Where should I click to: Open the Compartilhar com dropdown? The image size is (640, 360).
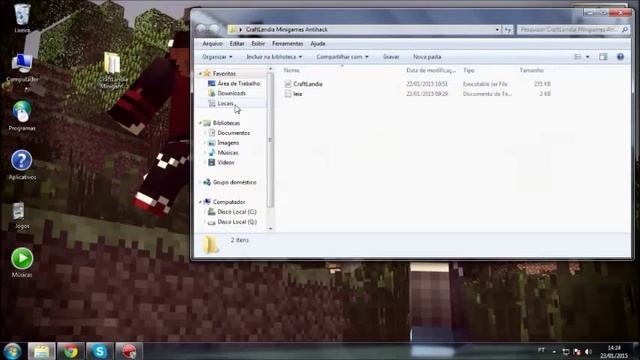pos(342,57)
